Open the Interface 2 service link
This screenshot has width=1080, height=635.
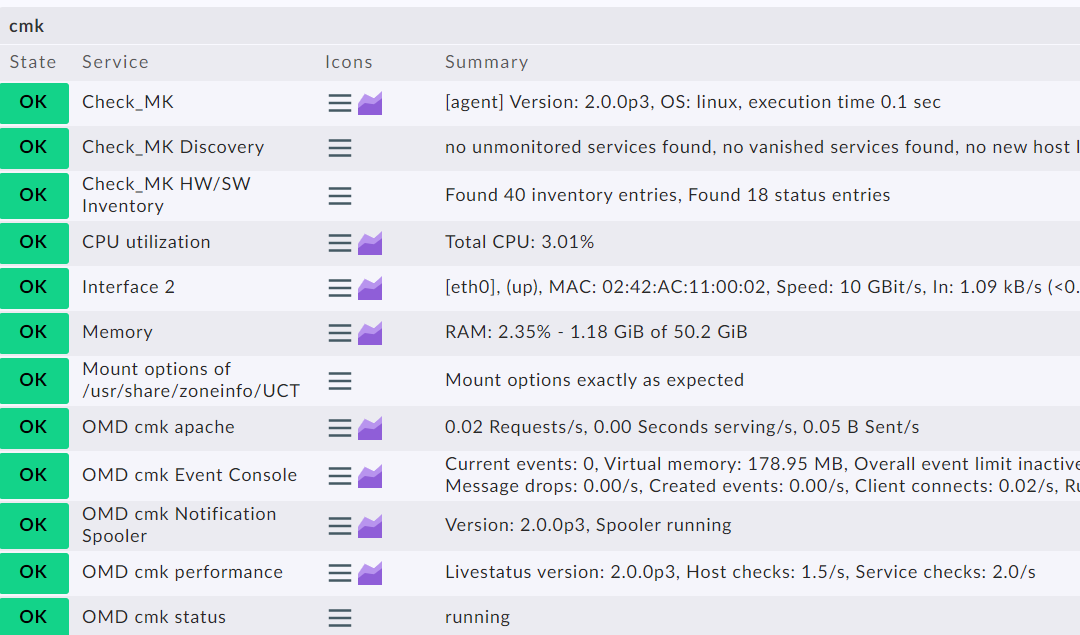click(128, 287)
